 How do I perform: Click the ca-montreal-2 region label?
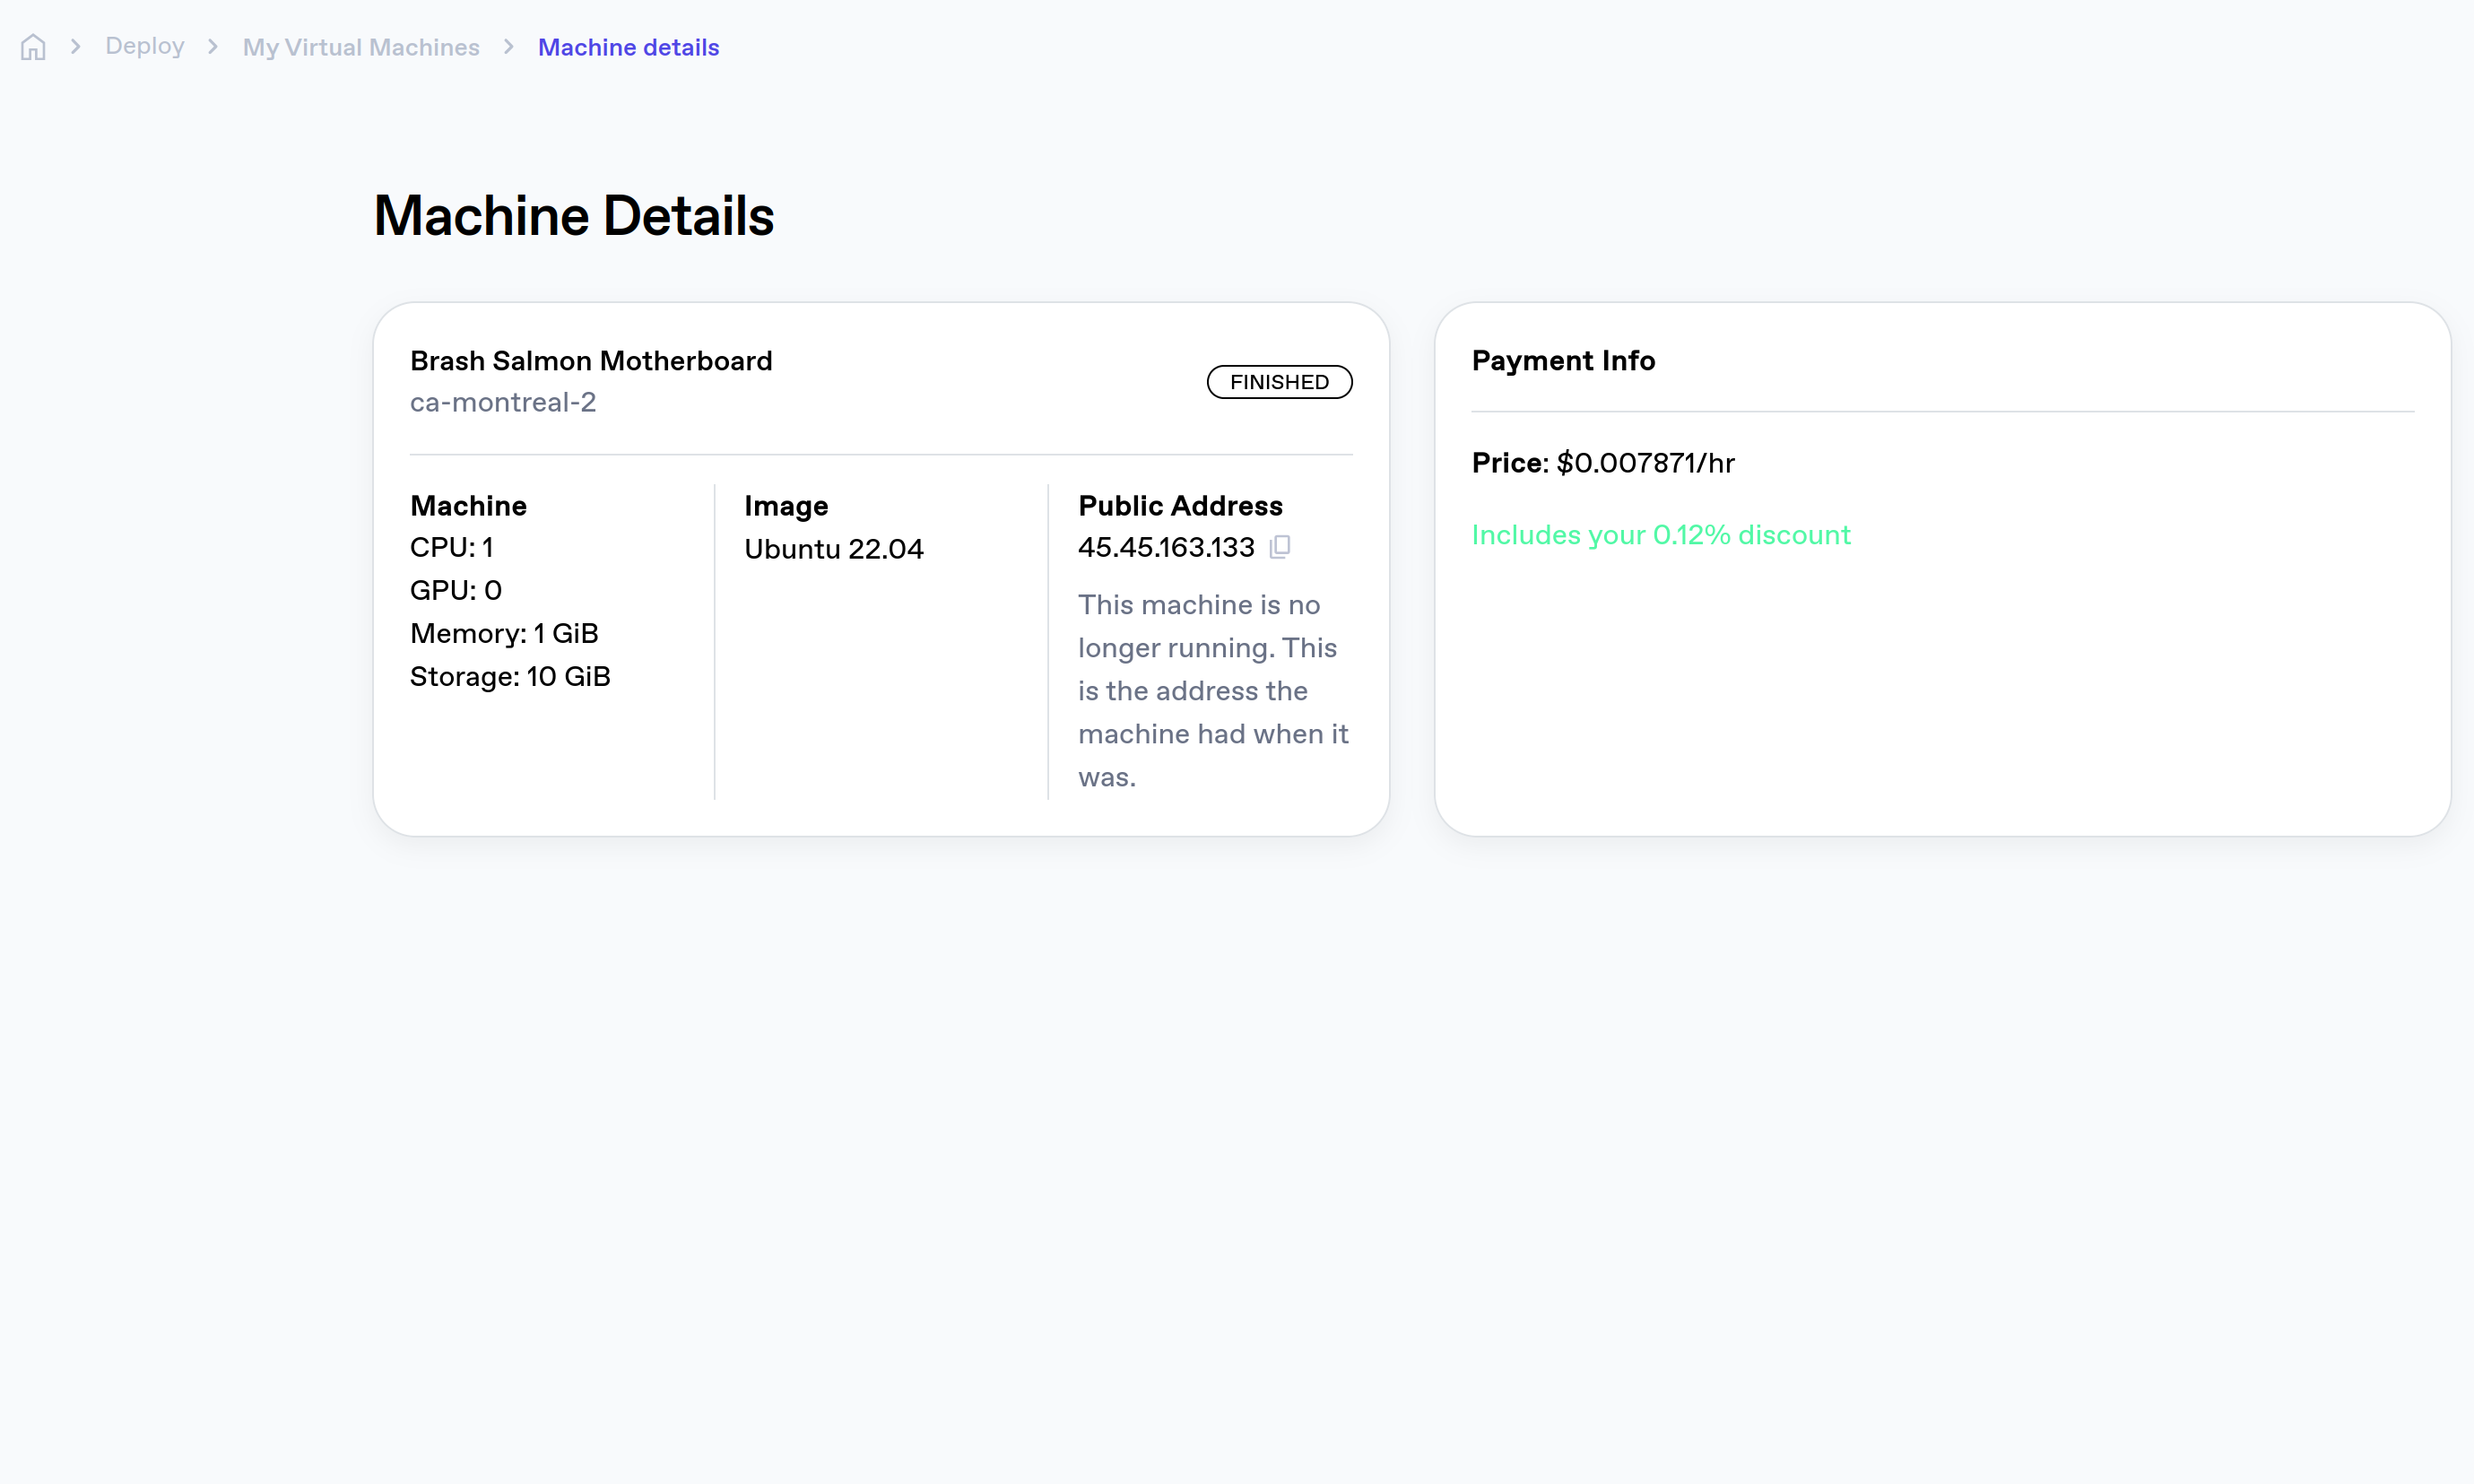(503, 402)
